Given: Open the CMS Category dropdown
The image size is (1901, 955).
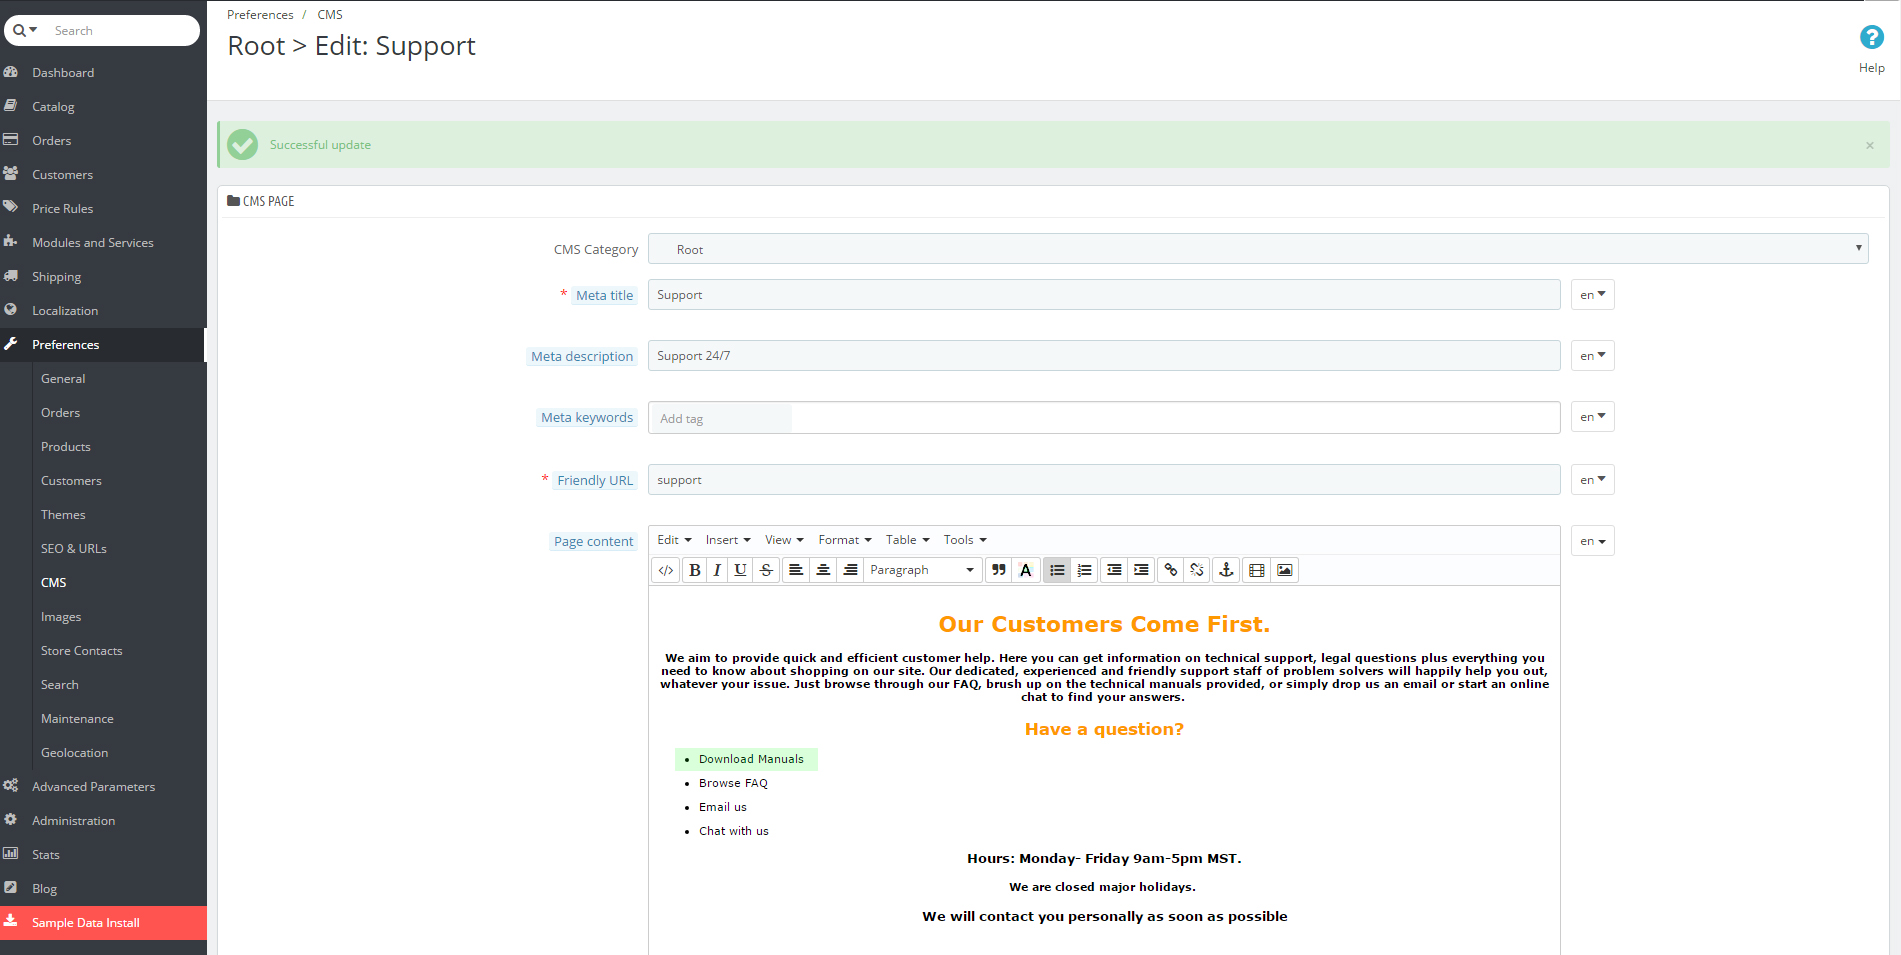Looking at the screenshot, I should coord(1258,249).
